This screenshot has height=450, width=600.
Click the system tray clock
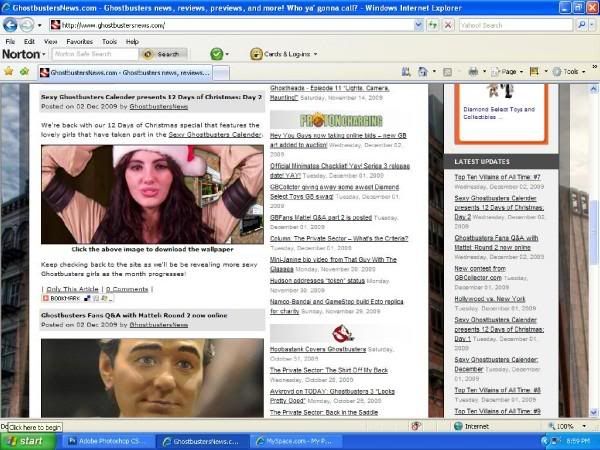pyautogui.click(x=578, y=441)
